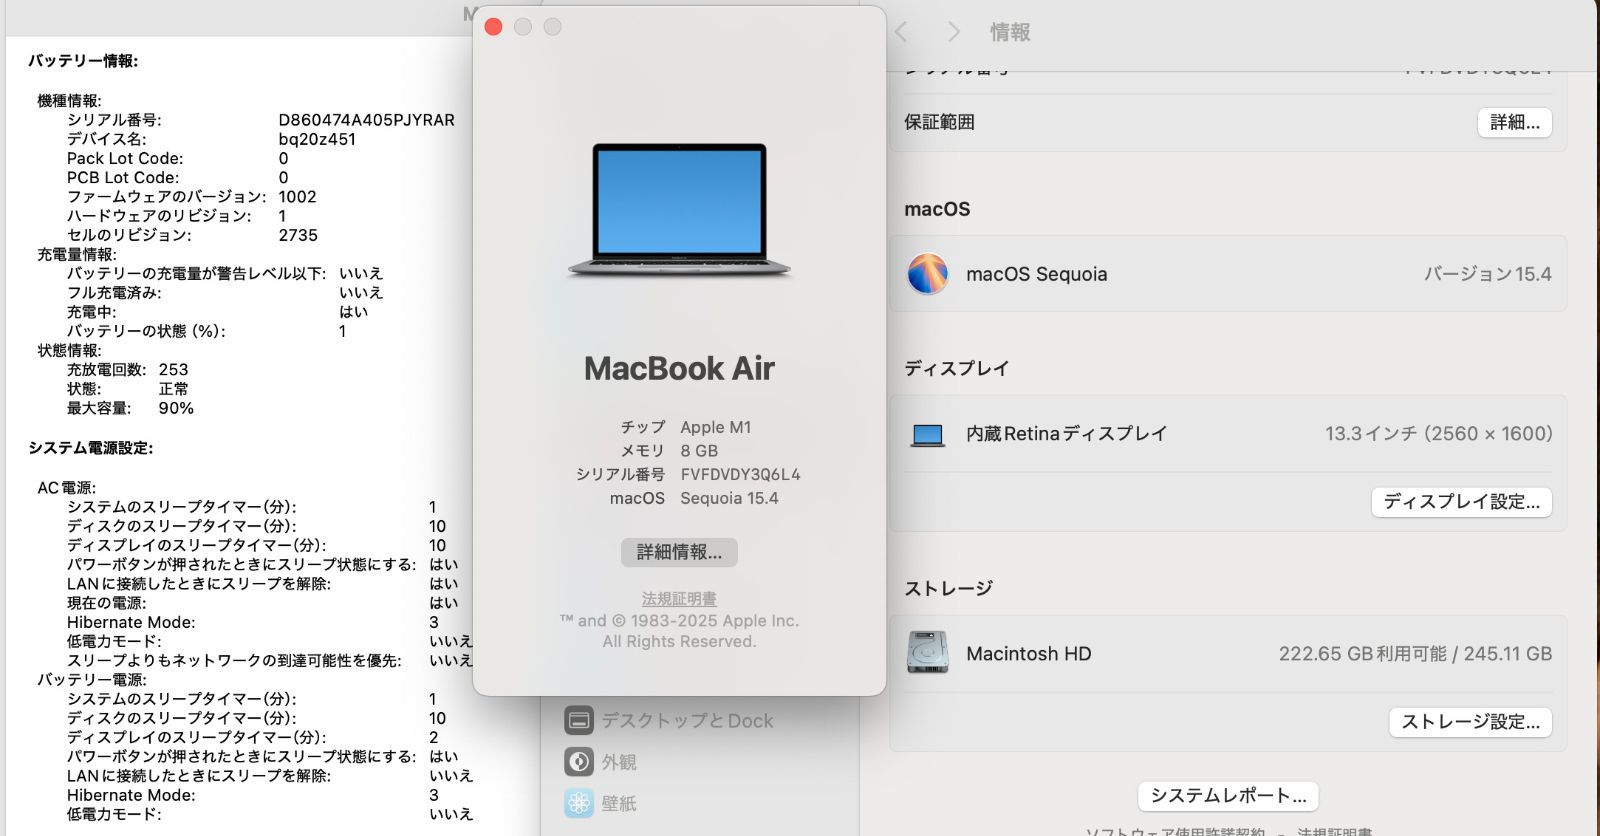Click the MacBook Air laptop image
Screen dimensions: 1600x836
tap(680, 209)
